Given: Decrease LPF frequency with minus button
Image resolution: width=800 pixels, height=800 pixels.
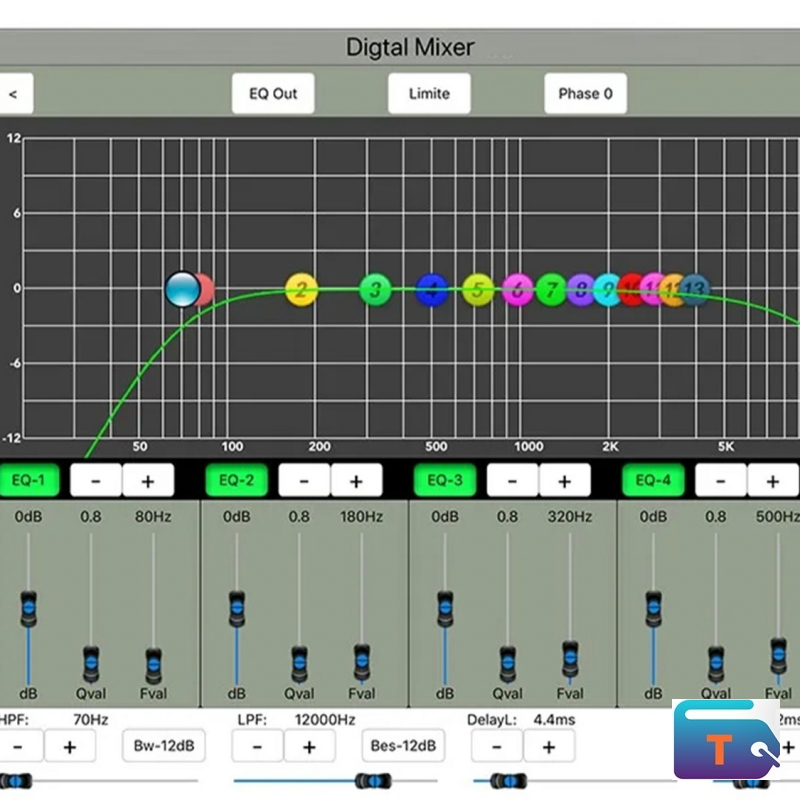Looking at the screenshot, I should (x=257, y=746).
